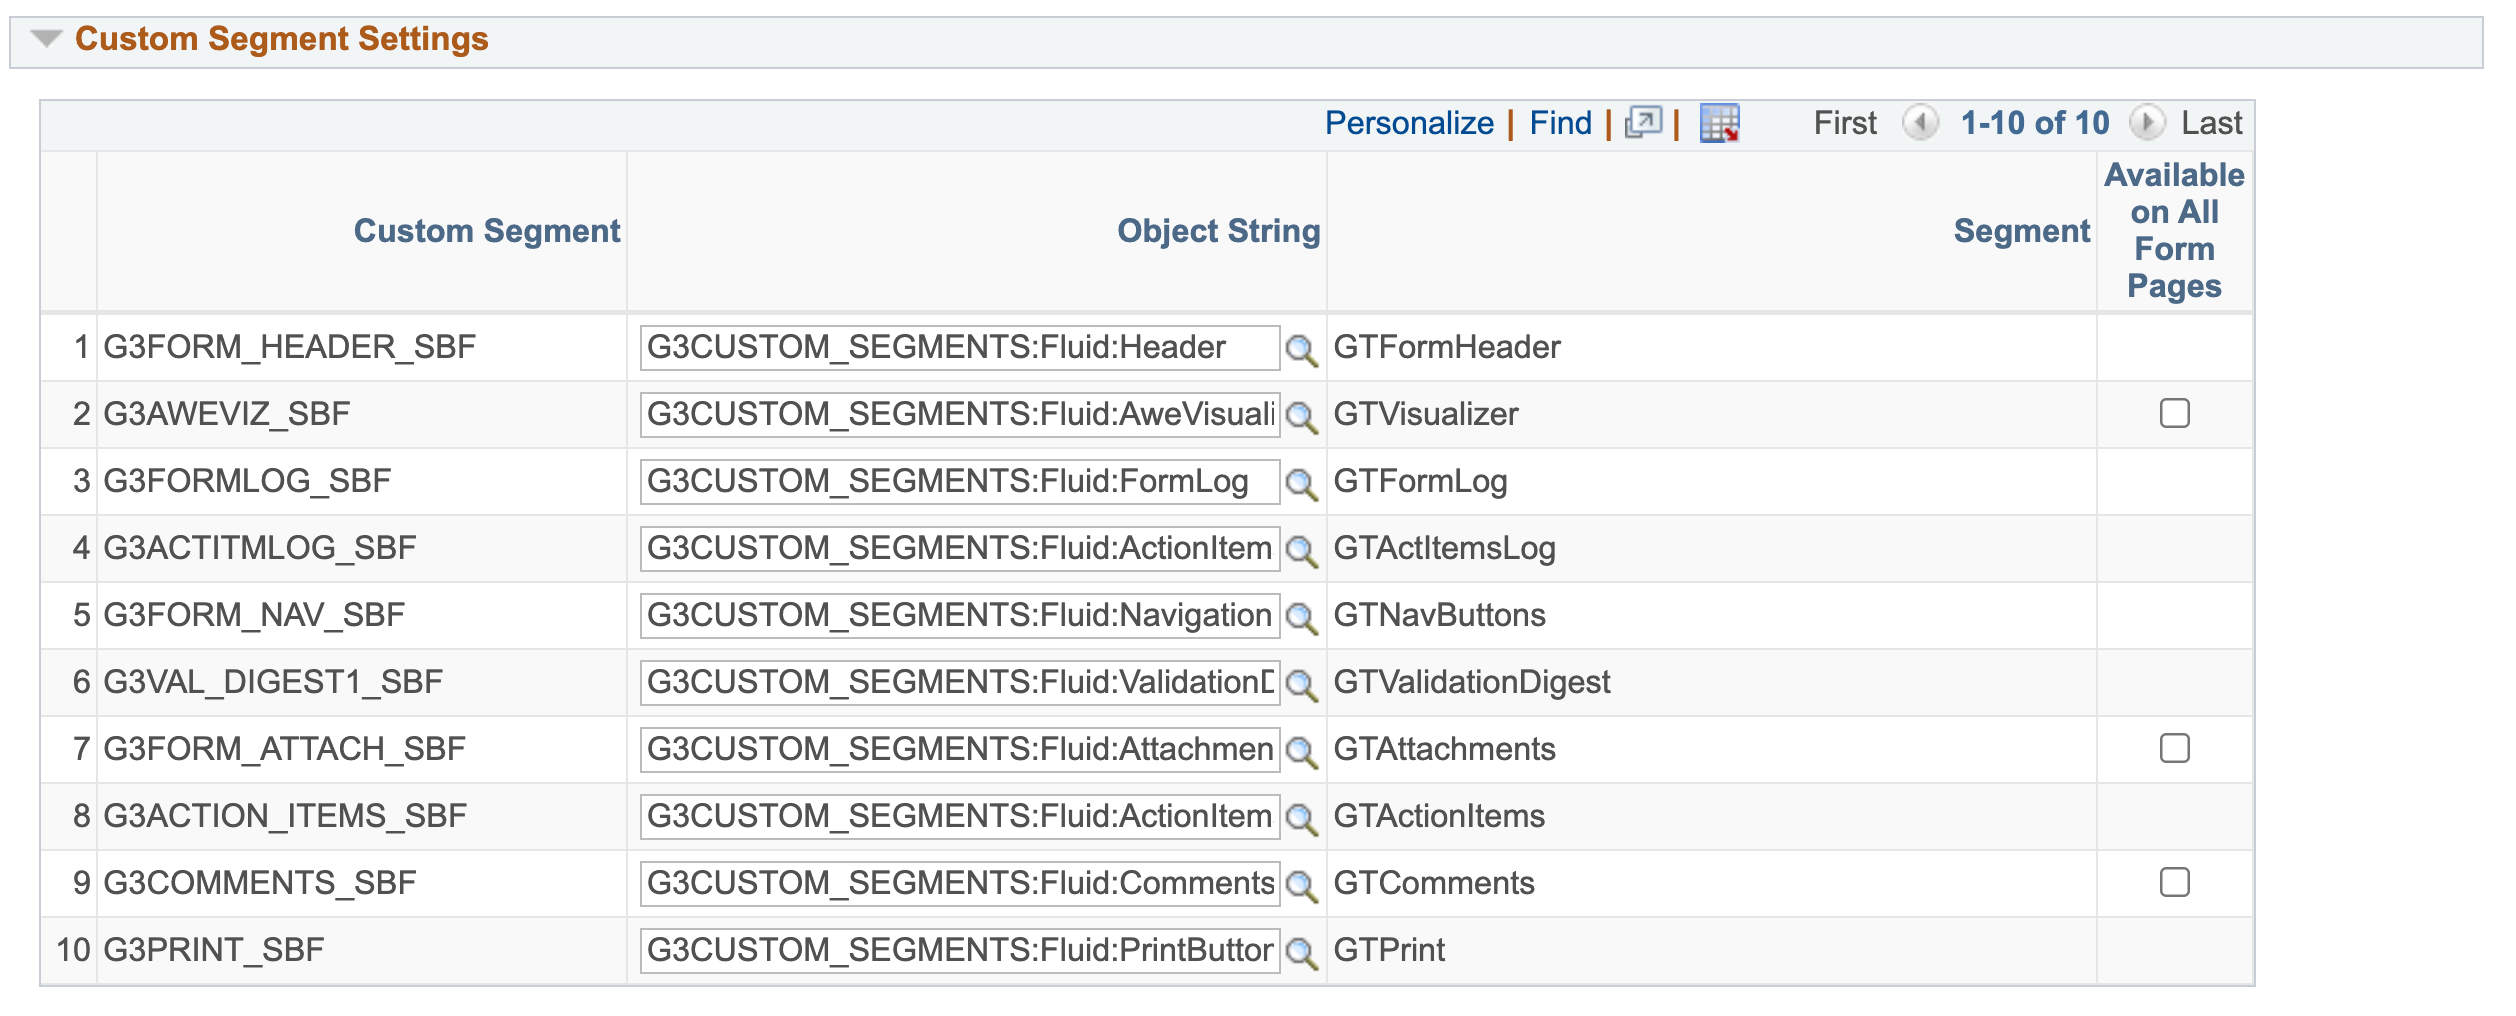Select the G3COMMENTS_SBF custom segment text
The width and height of the screenshot is (2516, 1016).
260,884
